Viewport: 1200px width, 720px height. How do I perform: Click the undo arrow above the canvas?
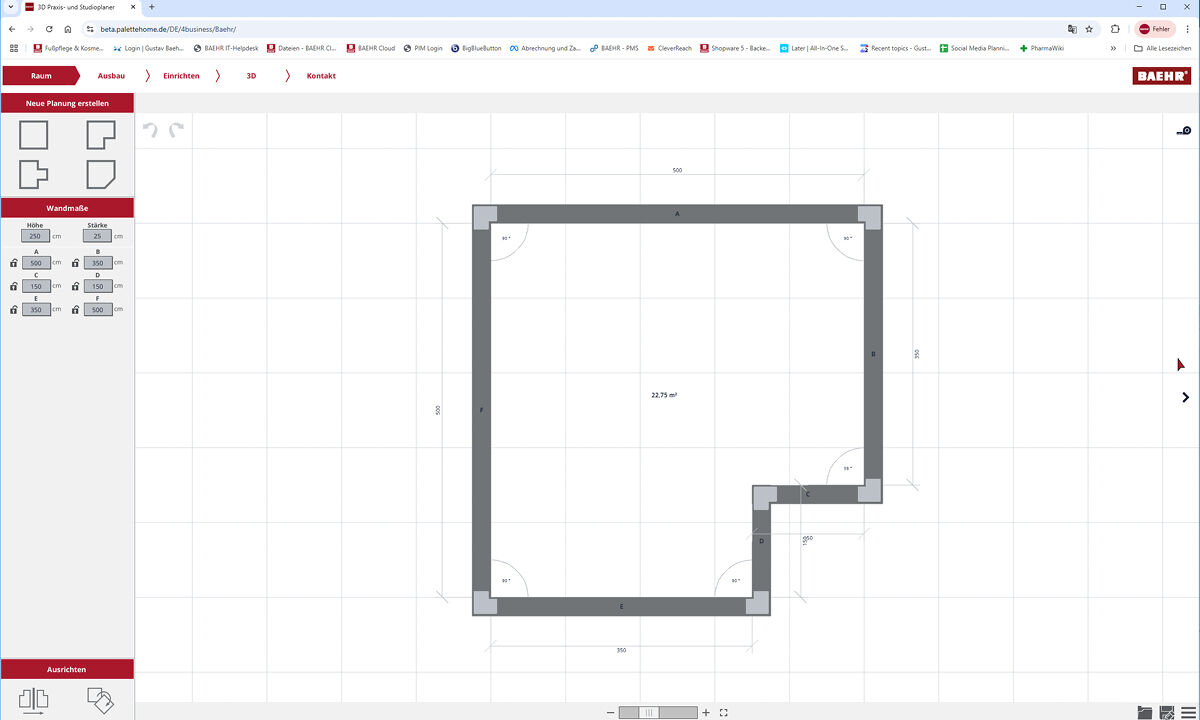point(152,131)
